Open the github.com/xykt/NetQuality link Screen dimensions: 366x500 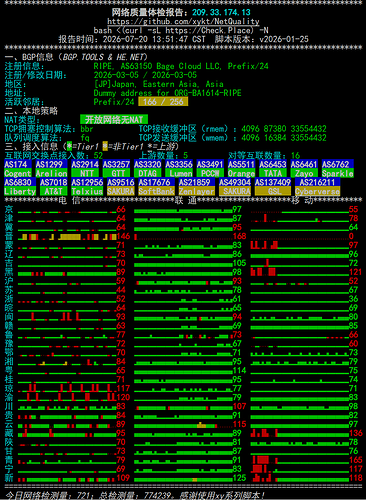[x=183, y=21]
